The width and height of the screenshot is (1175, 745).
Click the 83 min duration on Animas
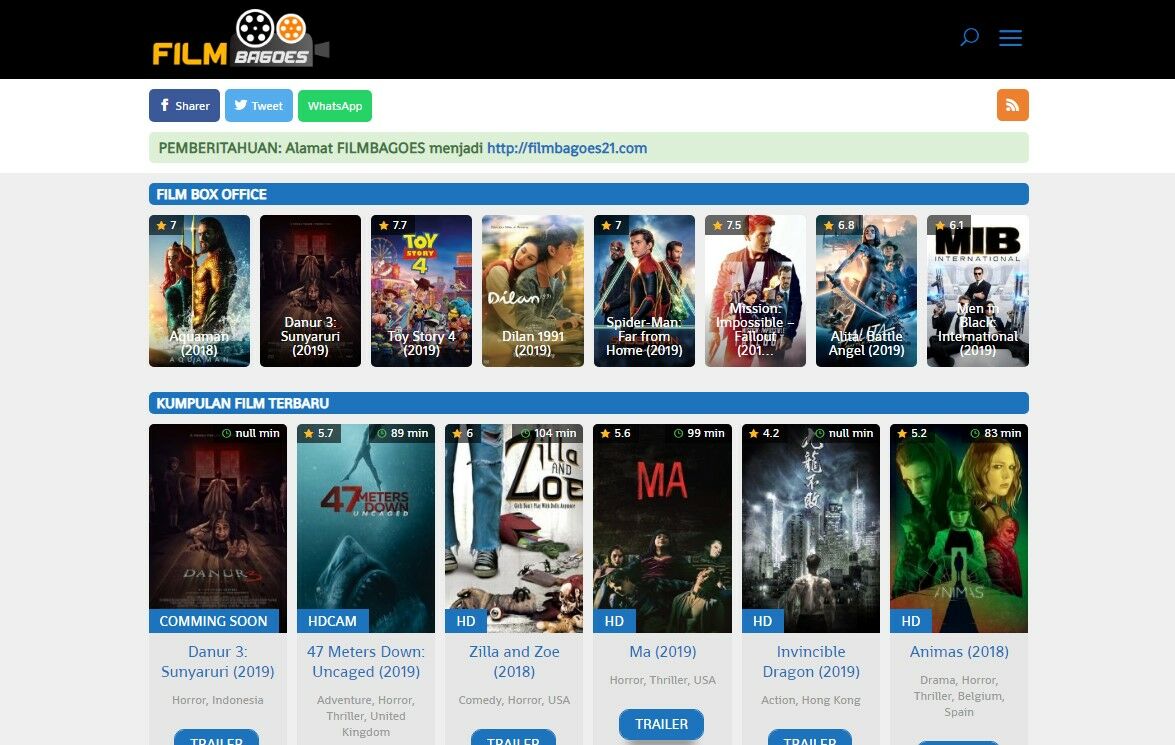click(x=996, y=433)
